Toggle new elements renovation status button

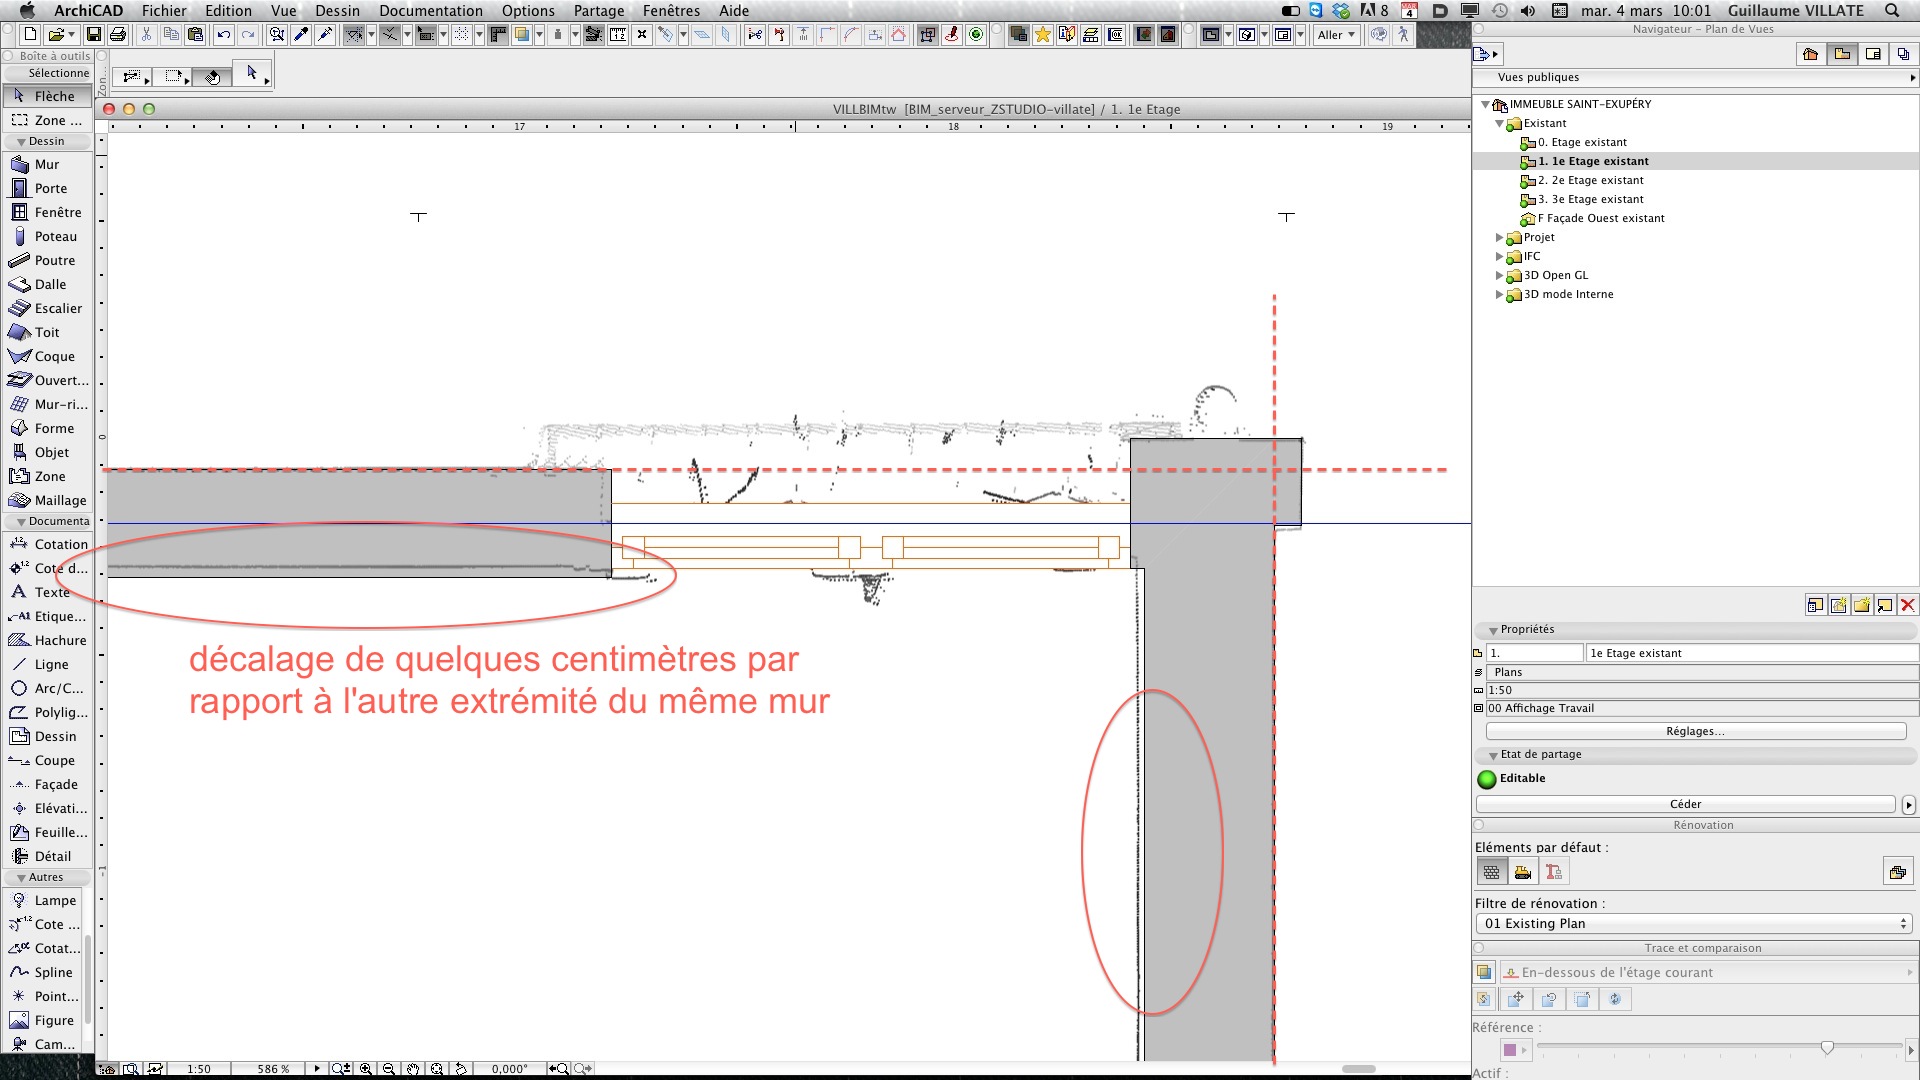coord(1553,872)
